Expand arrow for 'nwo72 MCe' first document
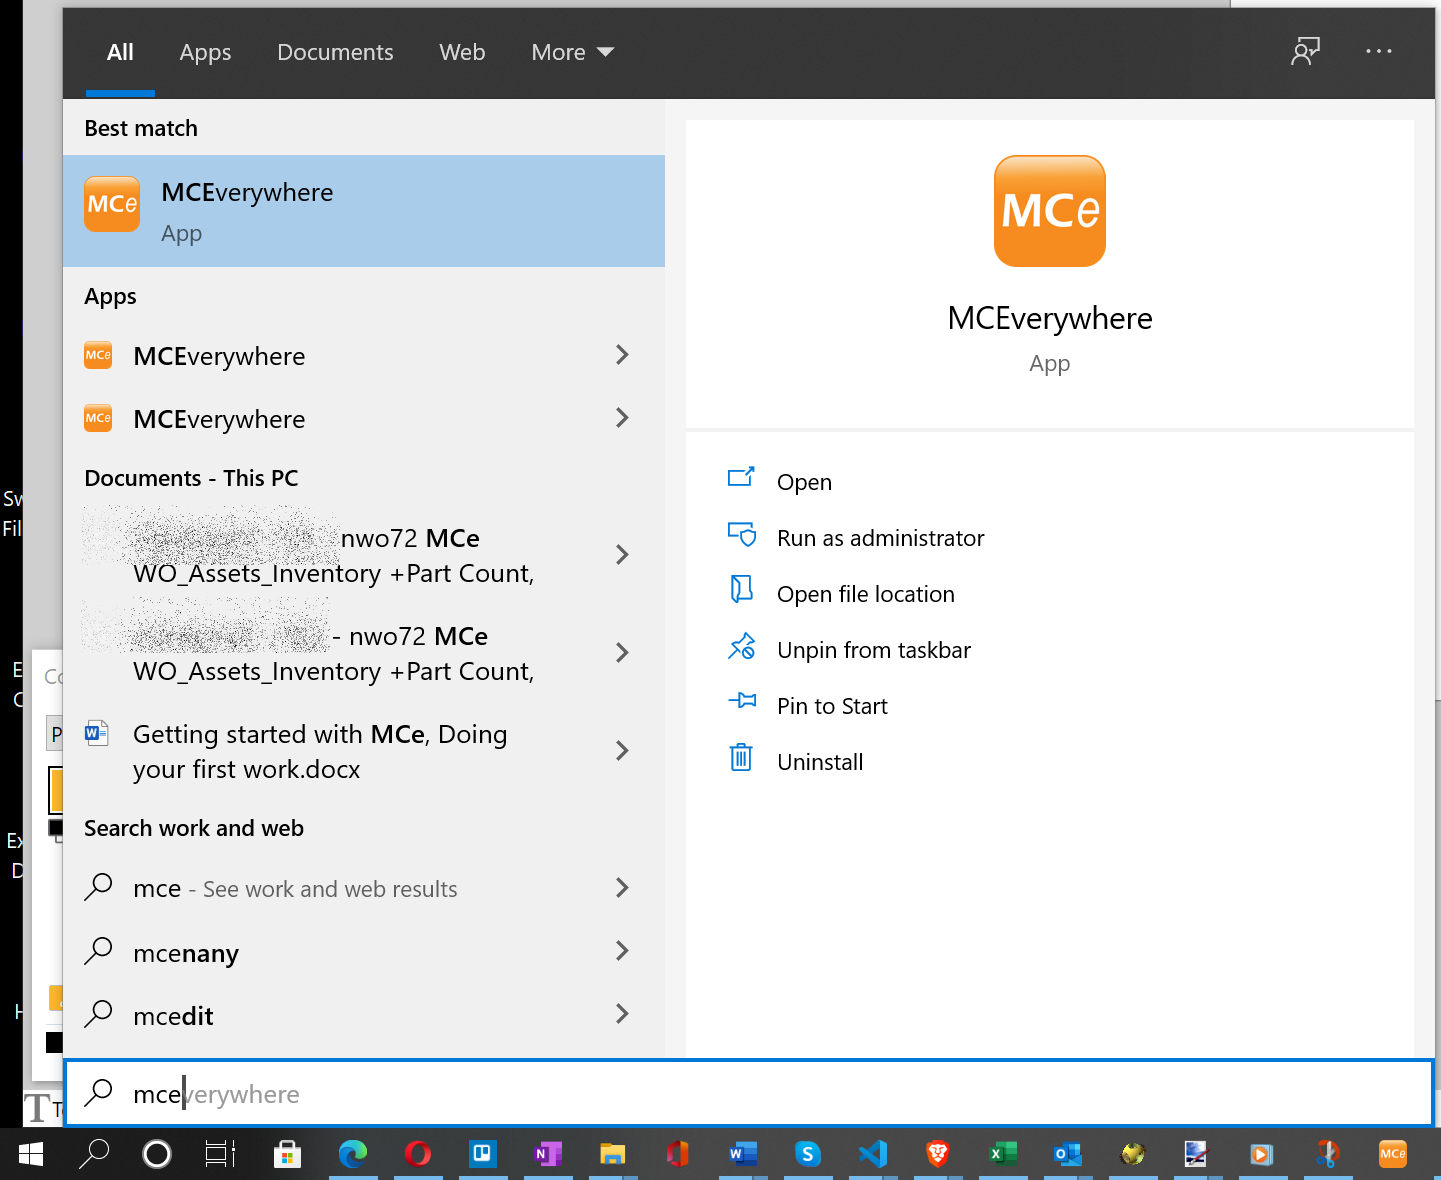 622,555
